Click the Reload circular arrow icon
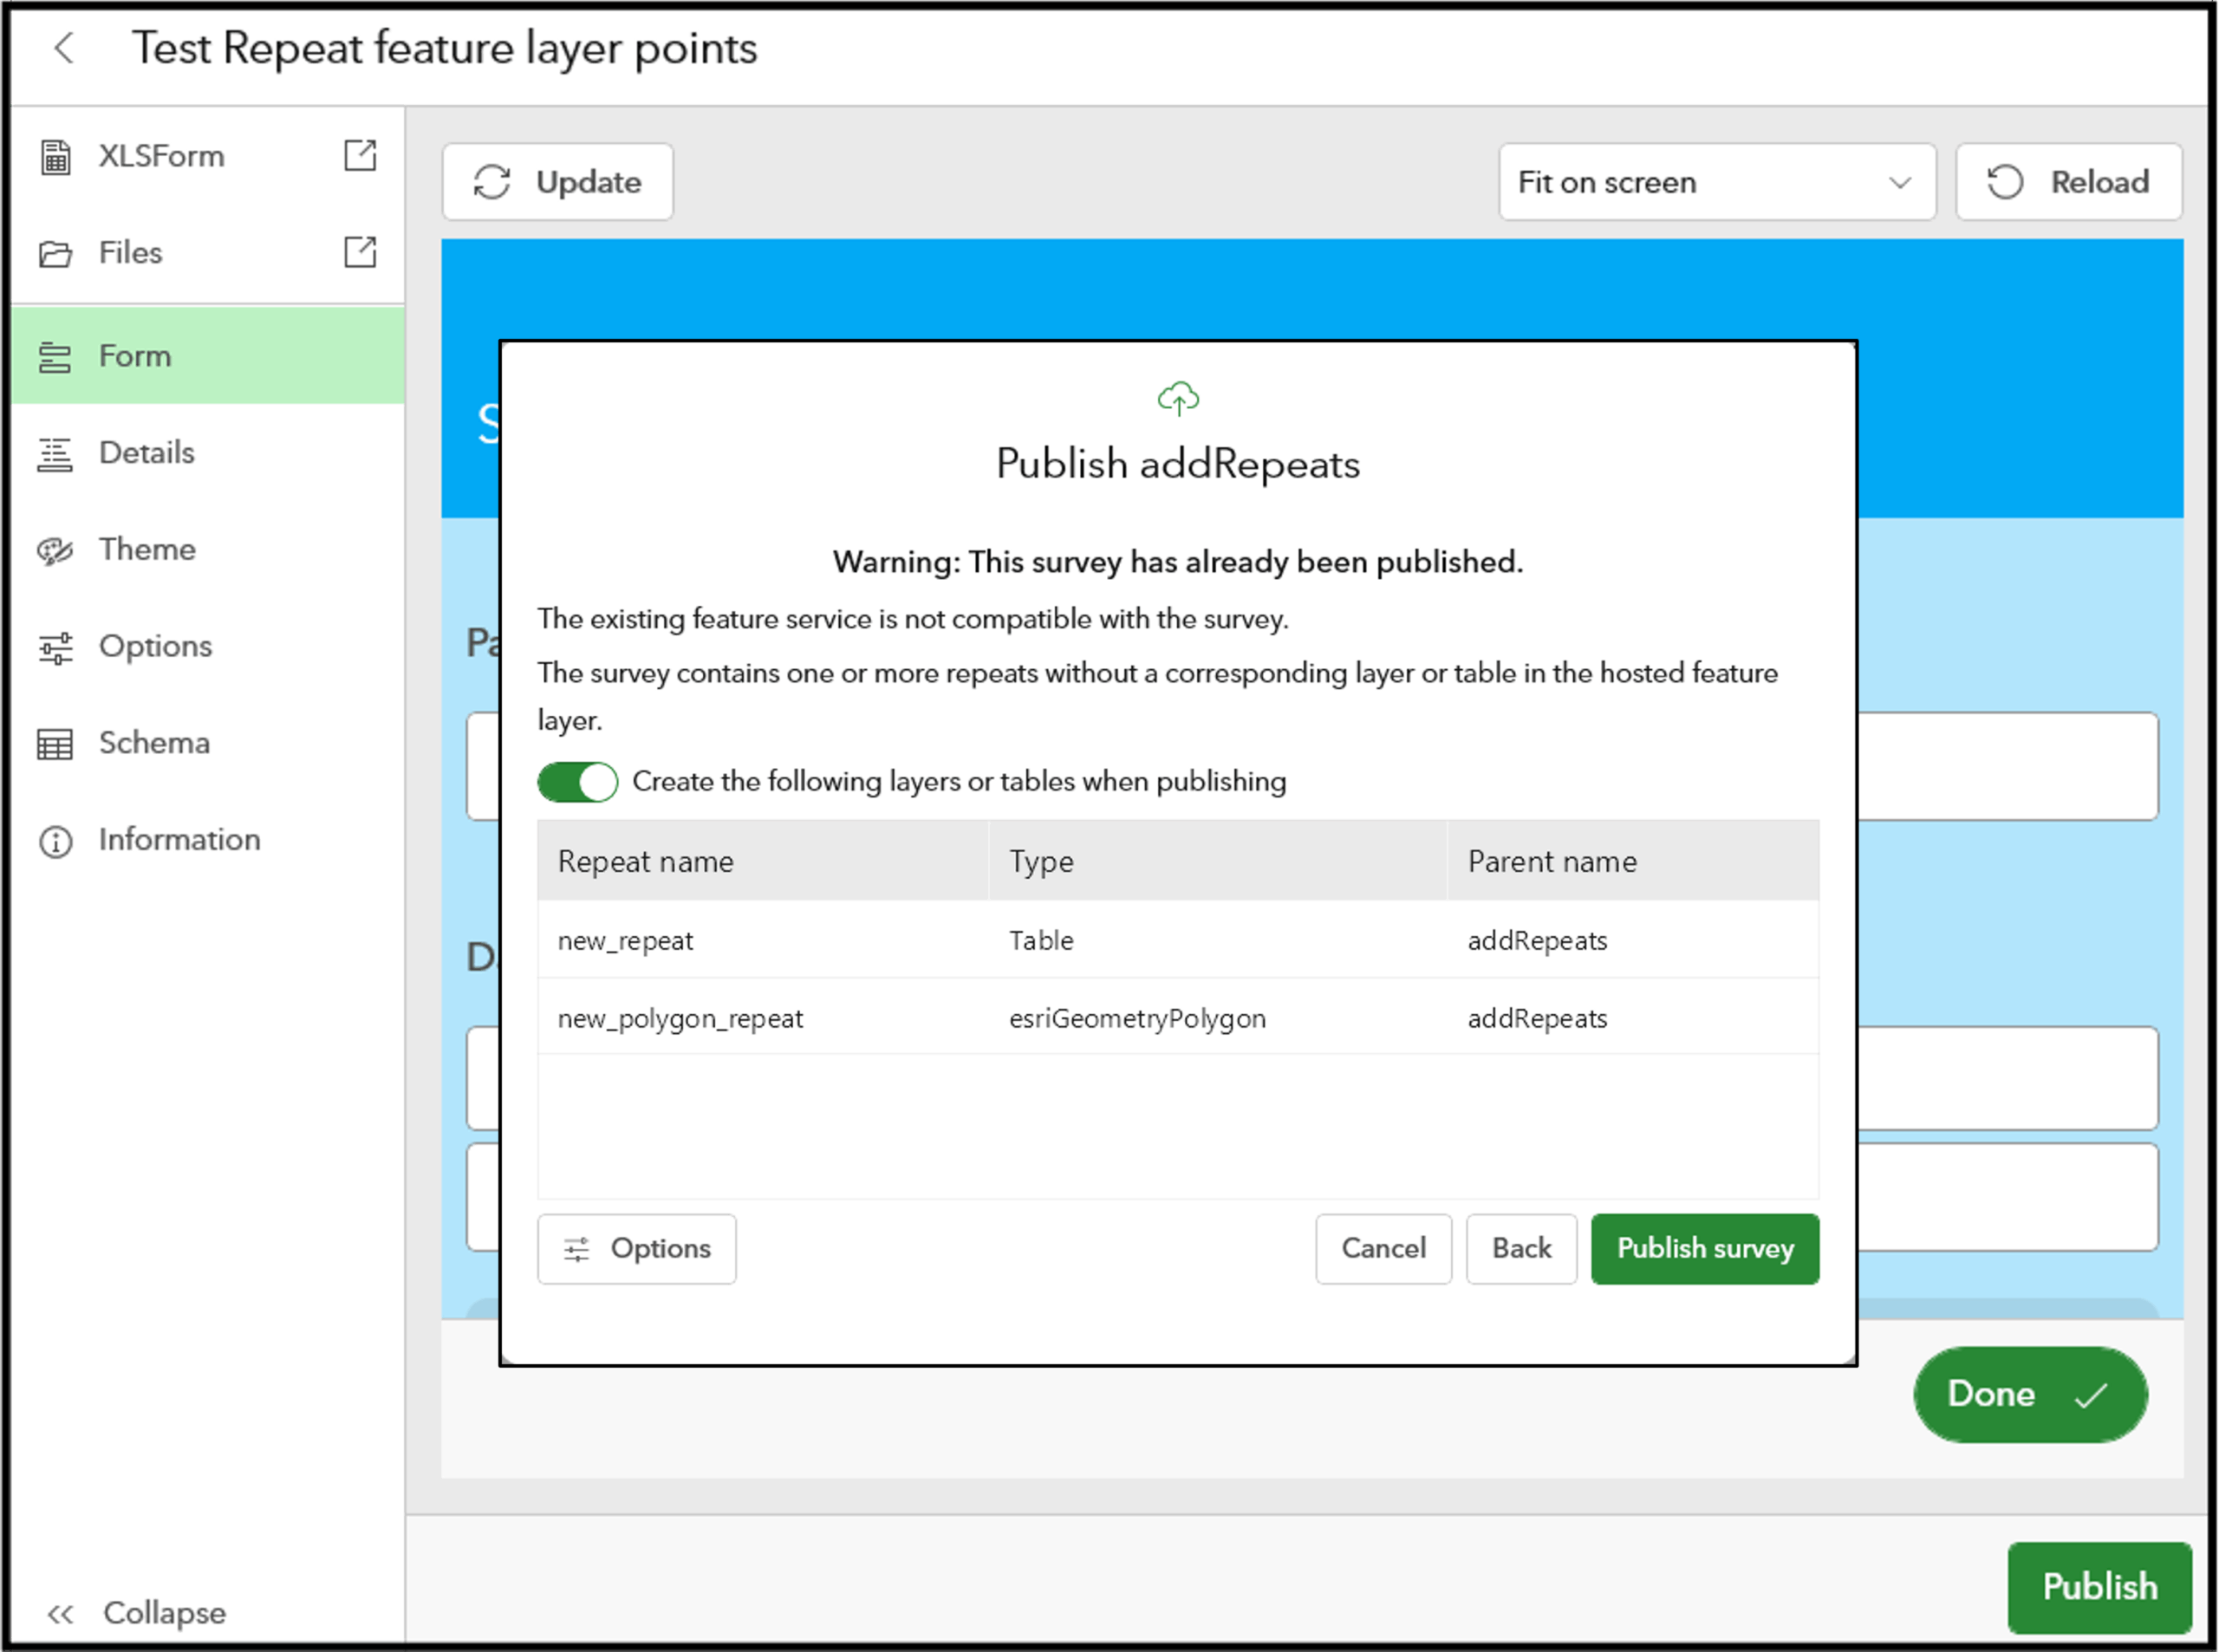2219x1652 pixels. click(2005, 182)
